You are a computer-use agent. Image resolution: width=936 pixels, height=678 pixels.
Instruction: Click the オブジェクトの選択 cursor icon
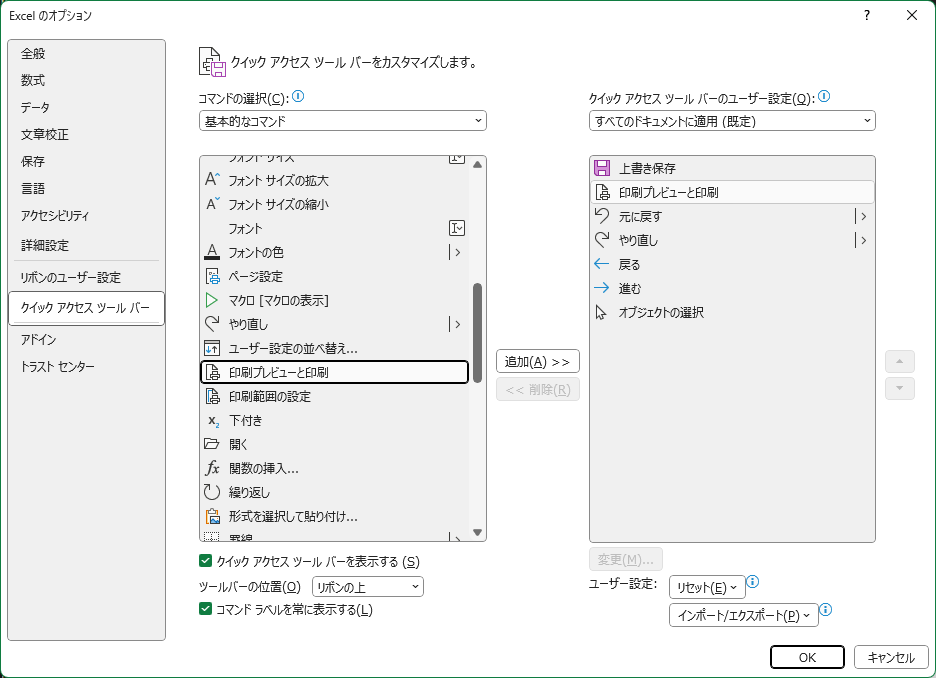point(601,312)
